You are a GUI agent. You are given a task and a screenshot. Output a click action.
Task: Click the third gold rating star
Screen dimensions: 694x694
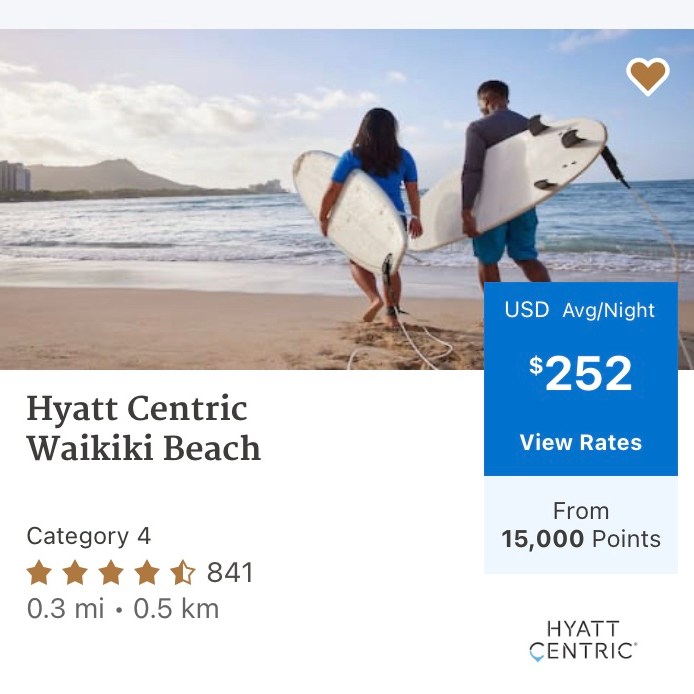point(111,573)
